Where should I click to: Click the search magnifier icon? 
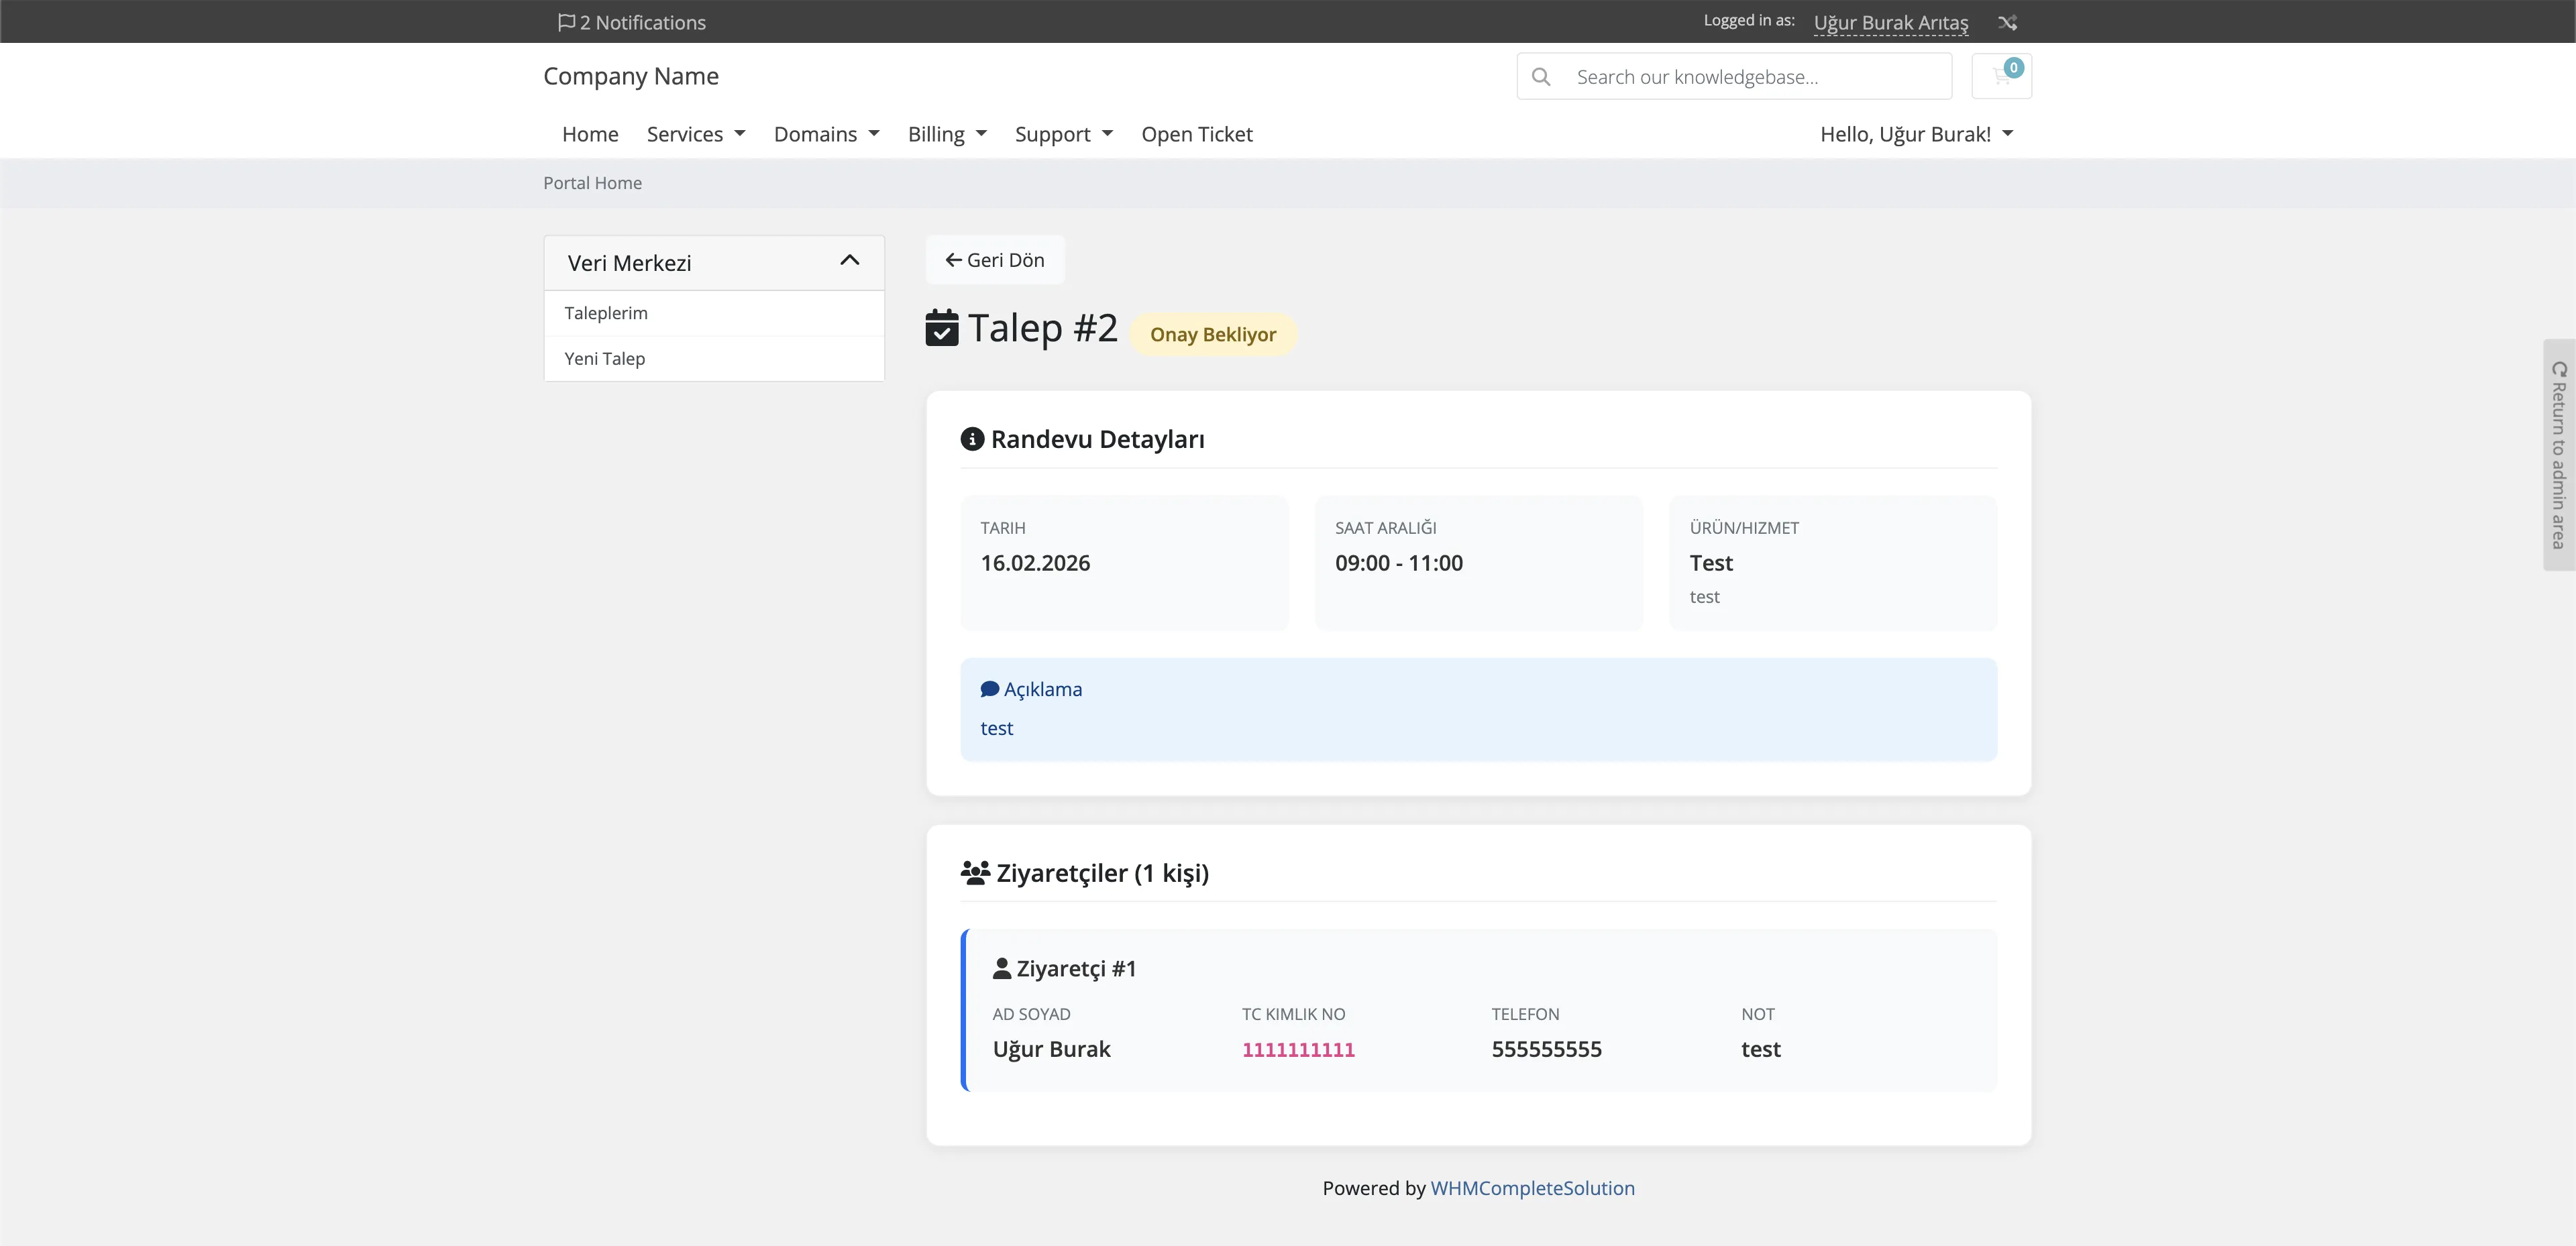[1541, 77]
